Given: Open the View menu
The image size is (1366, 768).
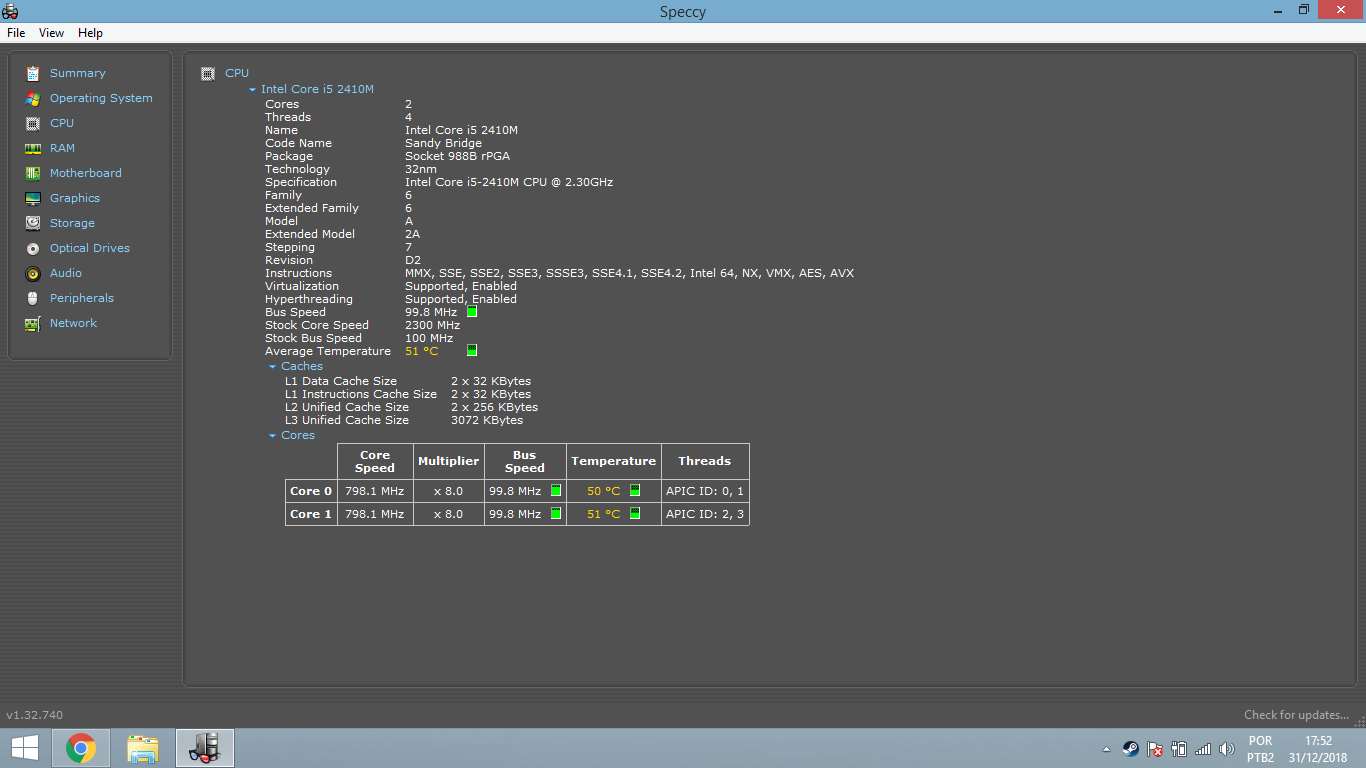Looking at the screenshot, I should click(52, 33).
